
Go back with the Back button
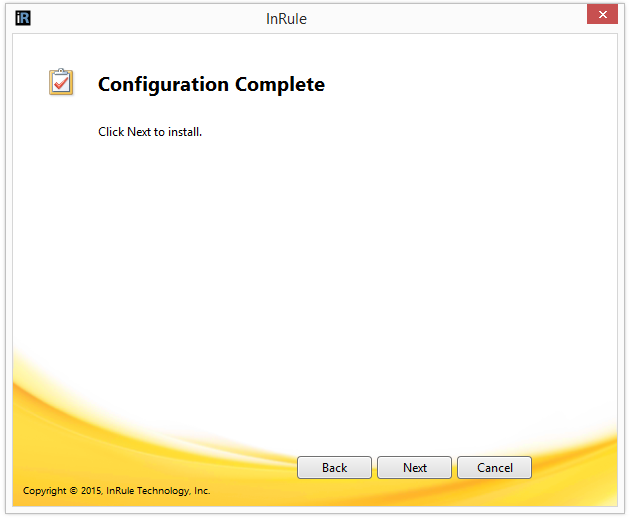tap(334, 468)
